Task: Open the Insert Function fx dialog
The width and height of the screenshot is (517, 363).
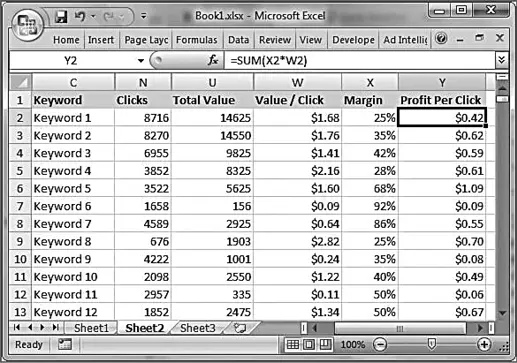Action: [x=213, y=60]
